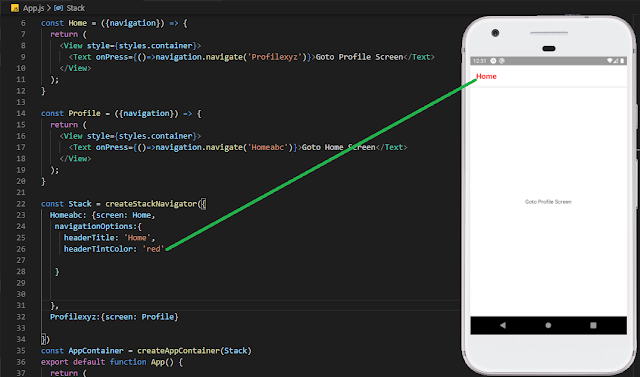The width and height of the screenshot is (640, 377).
Task: Tap the Android recent apps square button
Action: click(593, 325)
